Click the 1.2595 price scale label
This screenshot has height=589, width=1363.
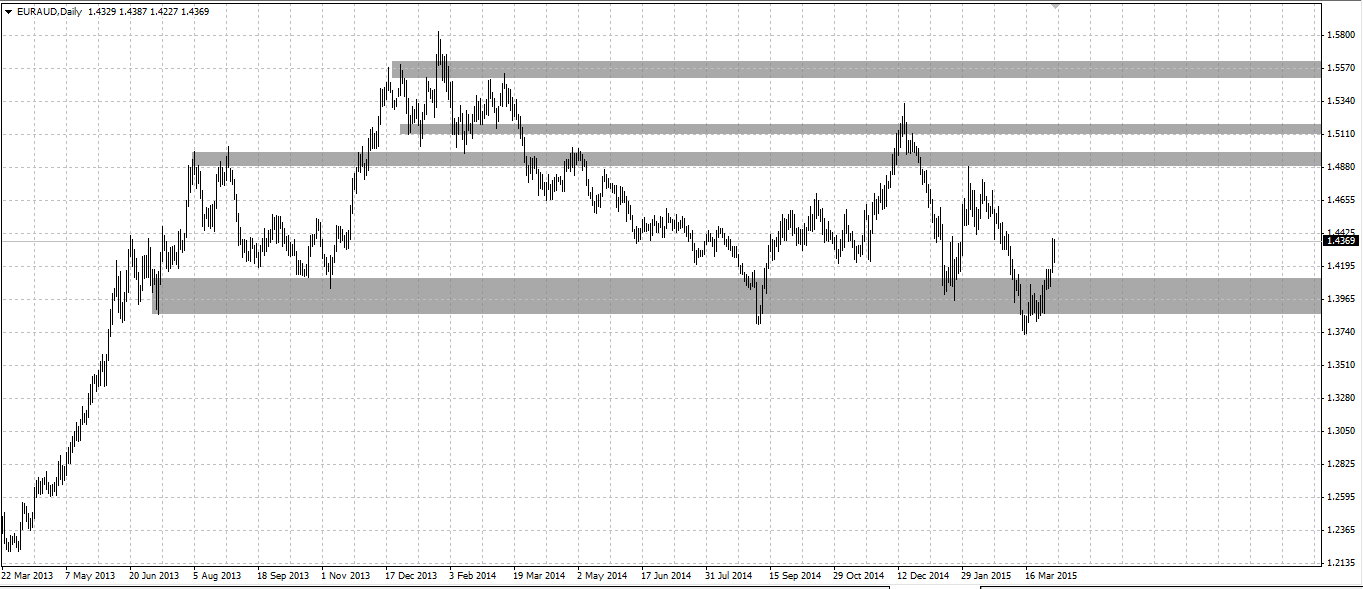pos(1341,497)
